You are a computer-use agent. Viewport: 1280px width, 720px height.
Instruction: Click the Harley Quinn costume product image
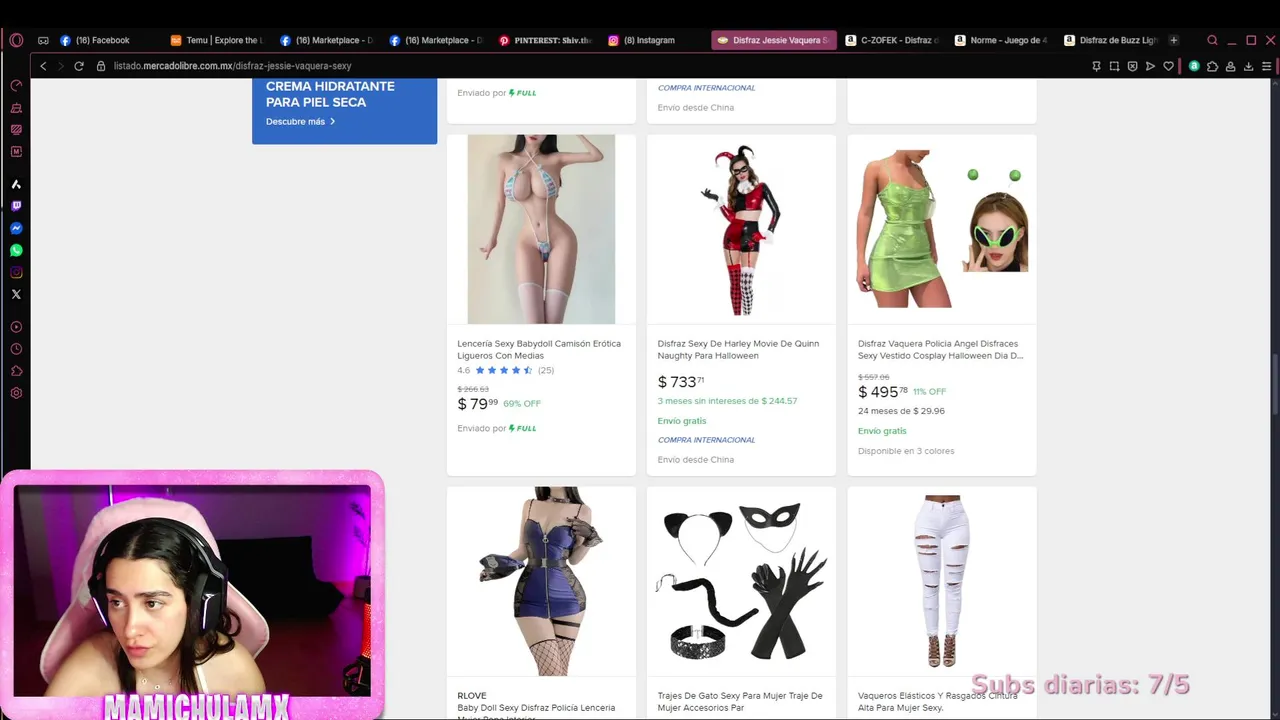coord(741,229)
